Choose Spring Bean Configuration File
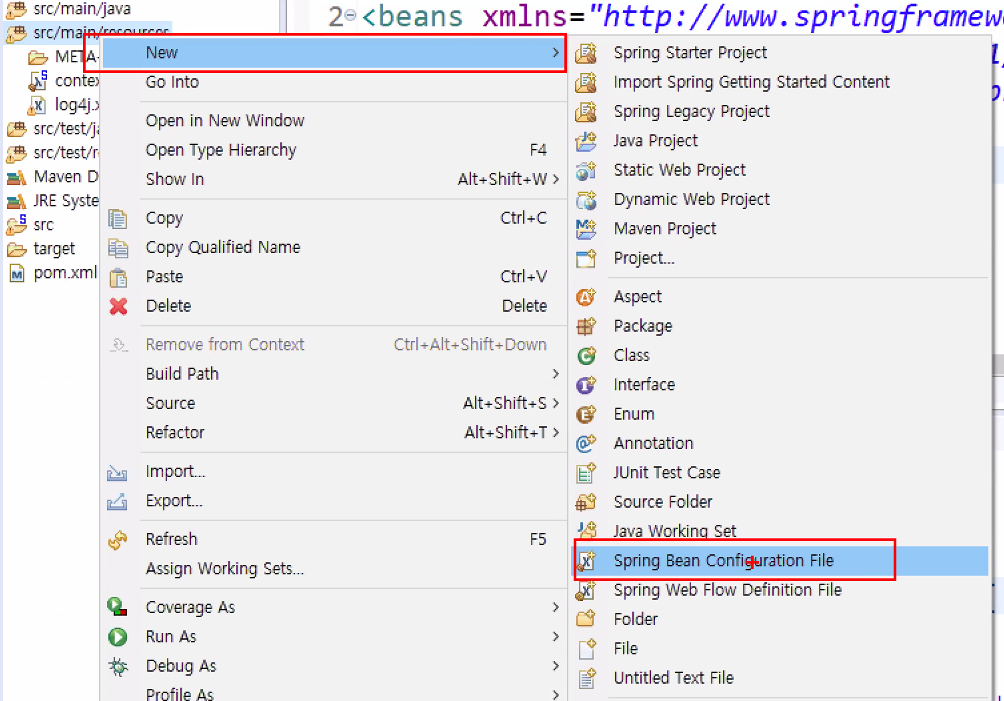 [781, 561]
